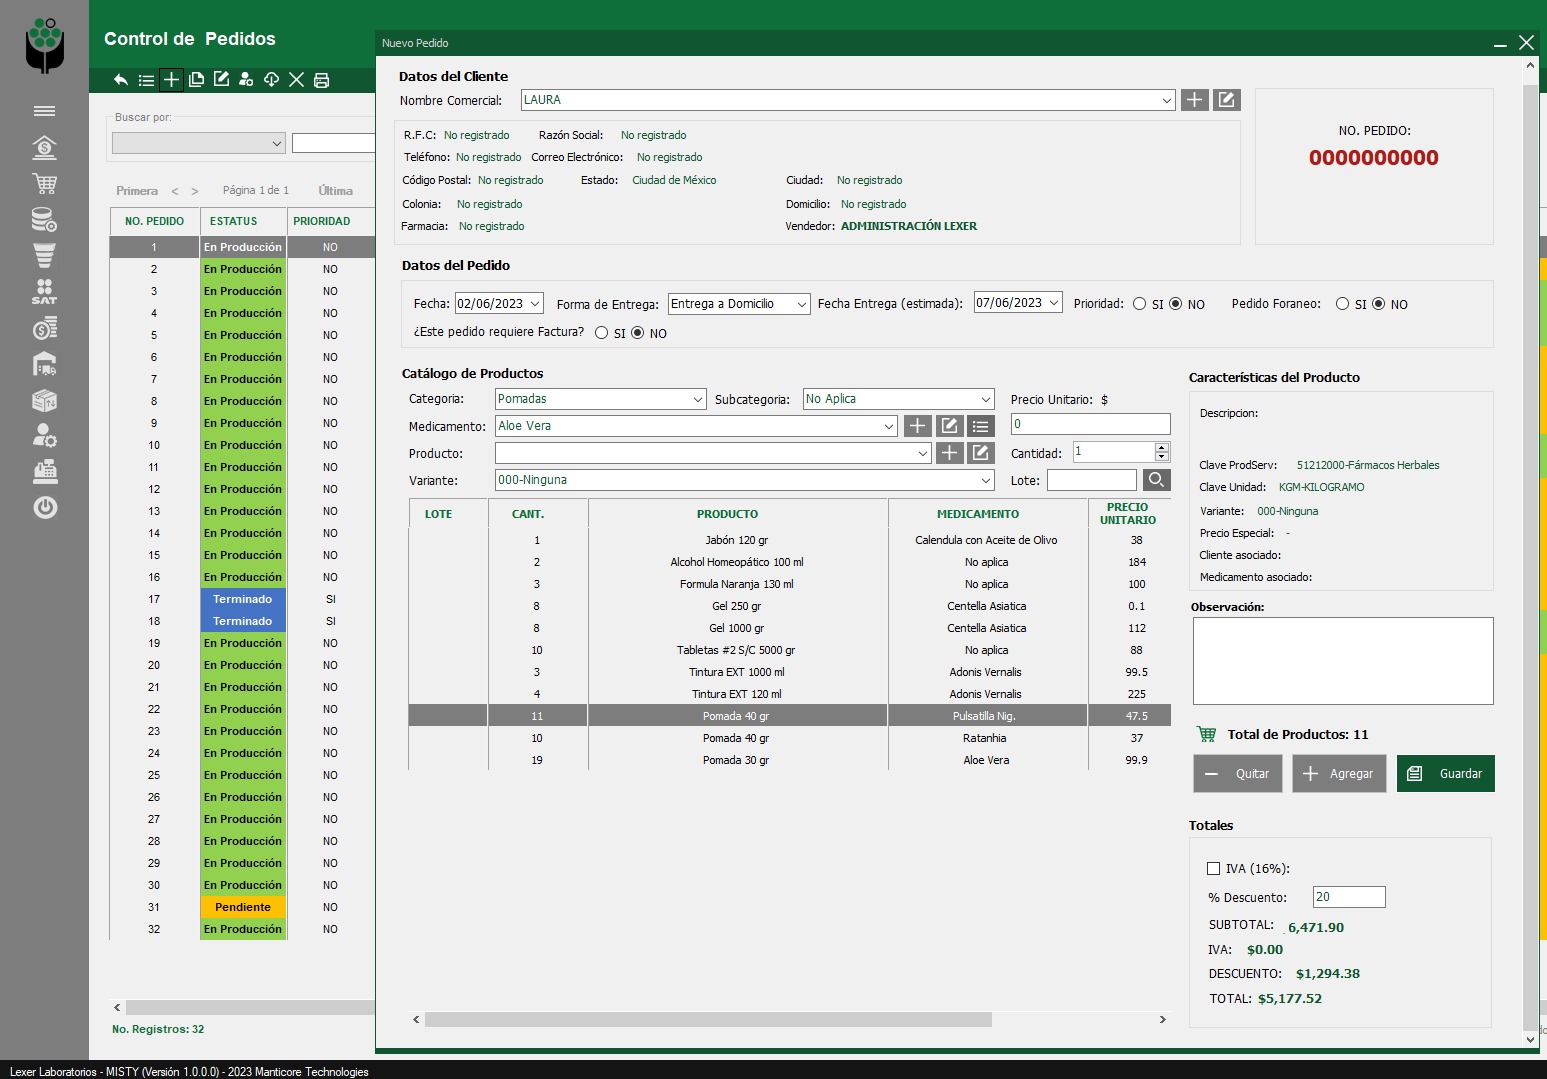Expand the empty Producto dropdown
Image resolution: width=1547 pixels, height=1079 pixels.
(x=923, y=453)
